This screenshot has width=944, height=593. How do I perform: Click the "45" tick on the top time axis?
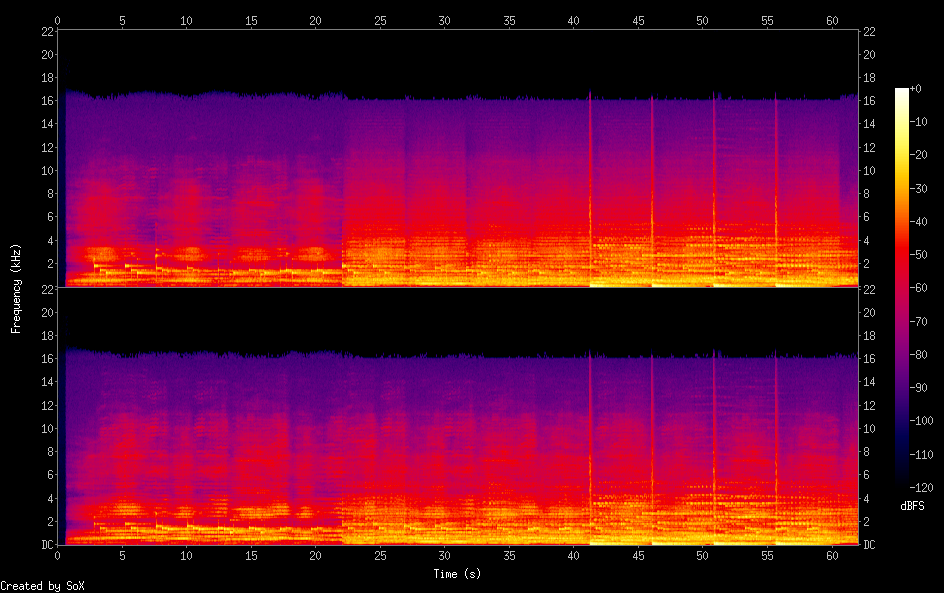click(638, 20)
